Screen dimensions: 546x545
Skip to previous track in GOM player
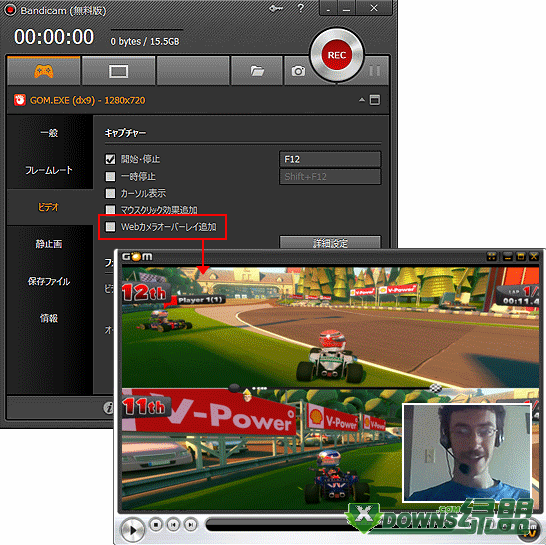click(173, 524)
